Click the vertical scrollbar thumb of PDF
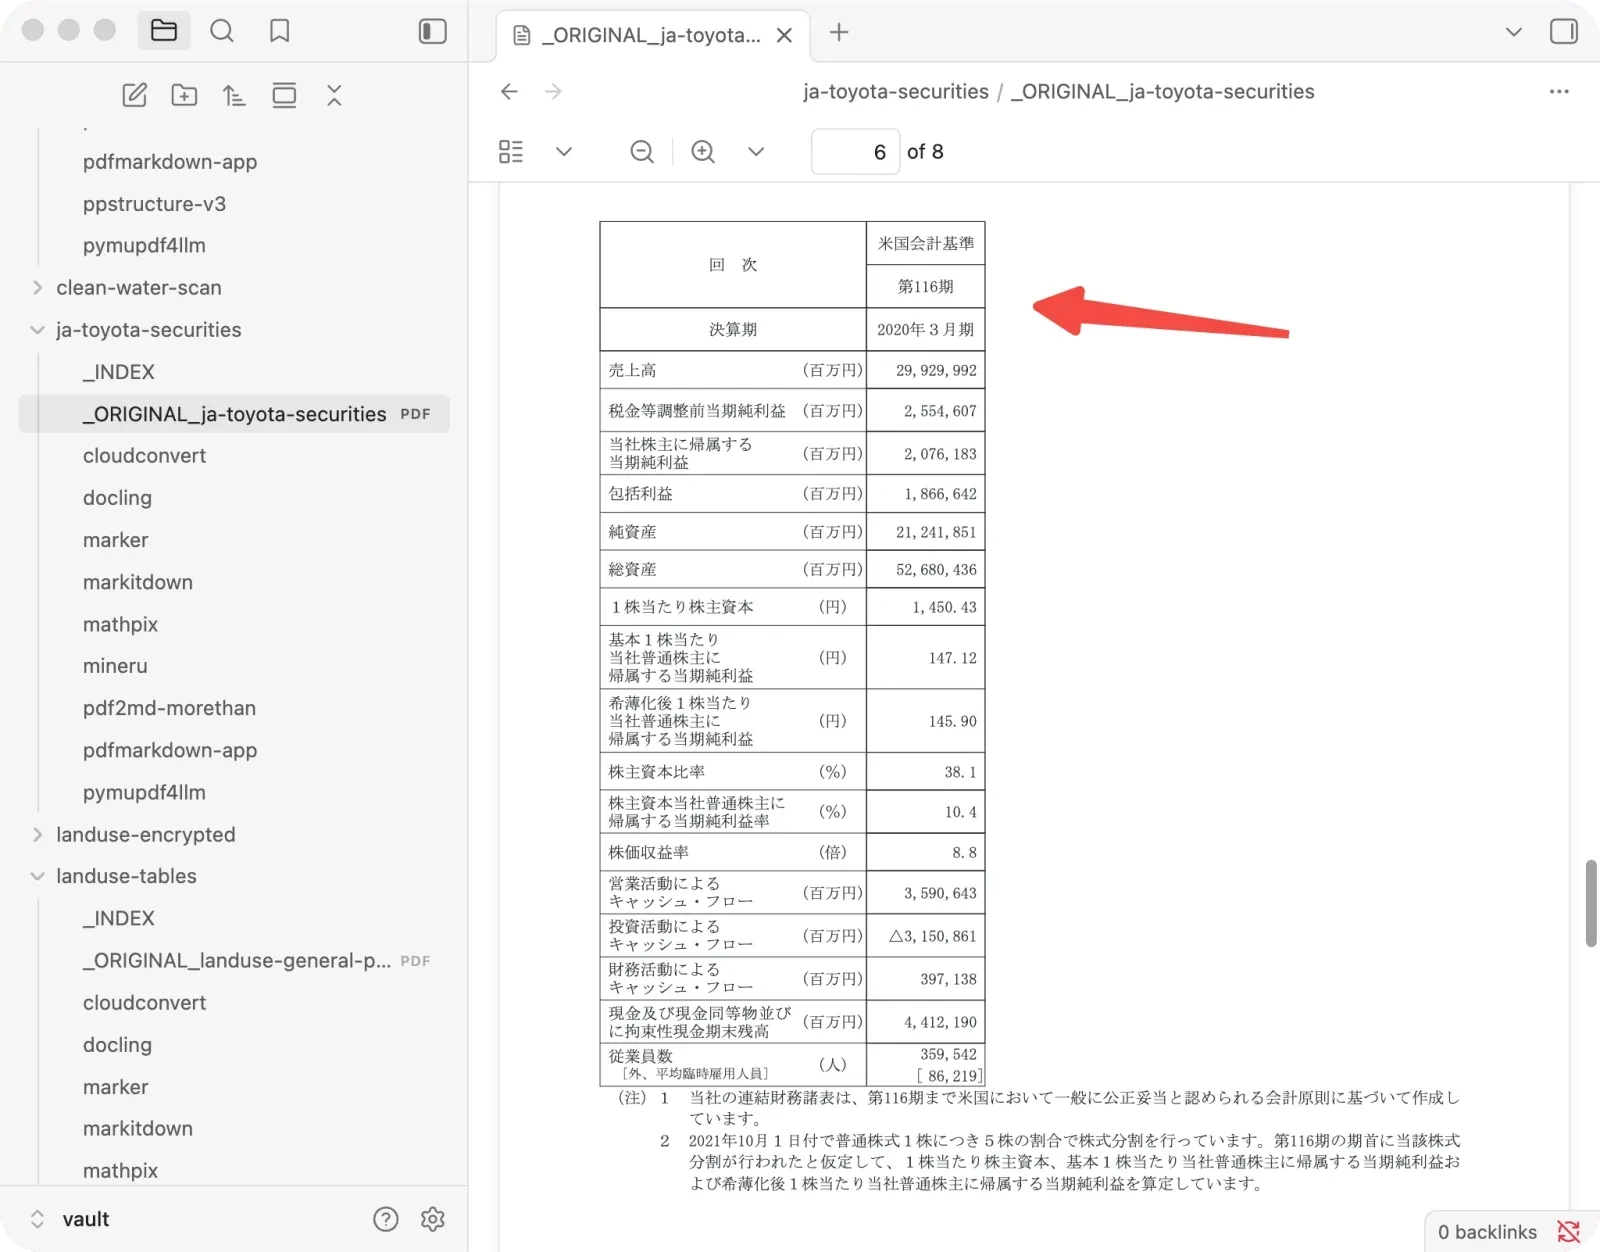The width and height of the screenshot is (1600, 1252). pyautogui.click(x=1591, y=903)
